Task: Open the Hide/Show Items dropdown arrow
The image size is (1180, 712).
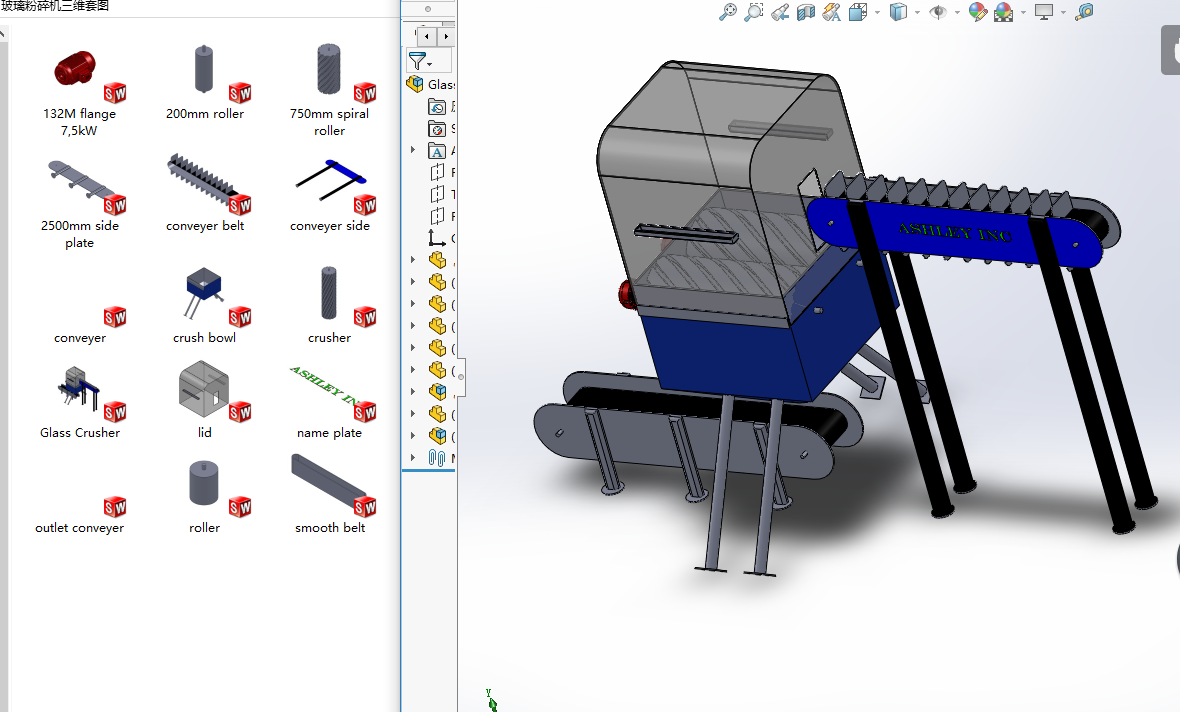Action: click(957, 13)
